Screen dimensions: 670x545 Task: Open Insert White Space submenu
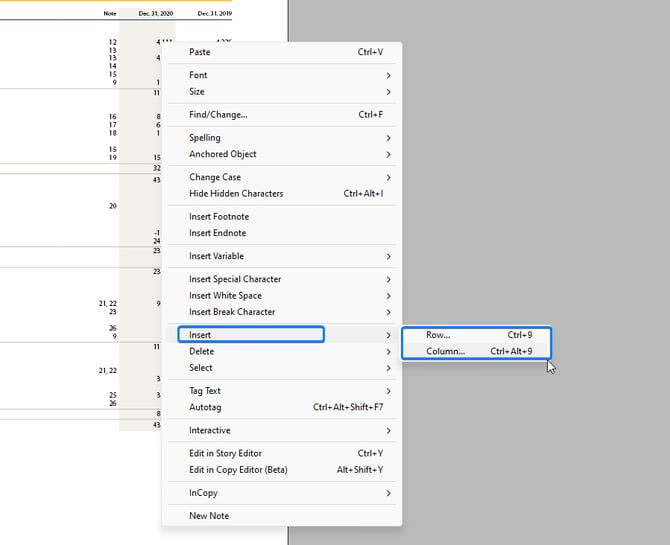coord(225,296)
